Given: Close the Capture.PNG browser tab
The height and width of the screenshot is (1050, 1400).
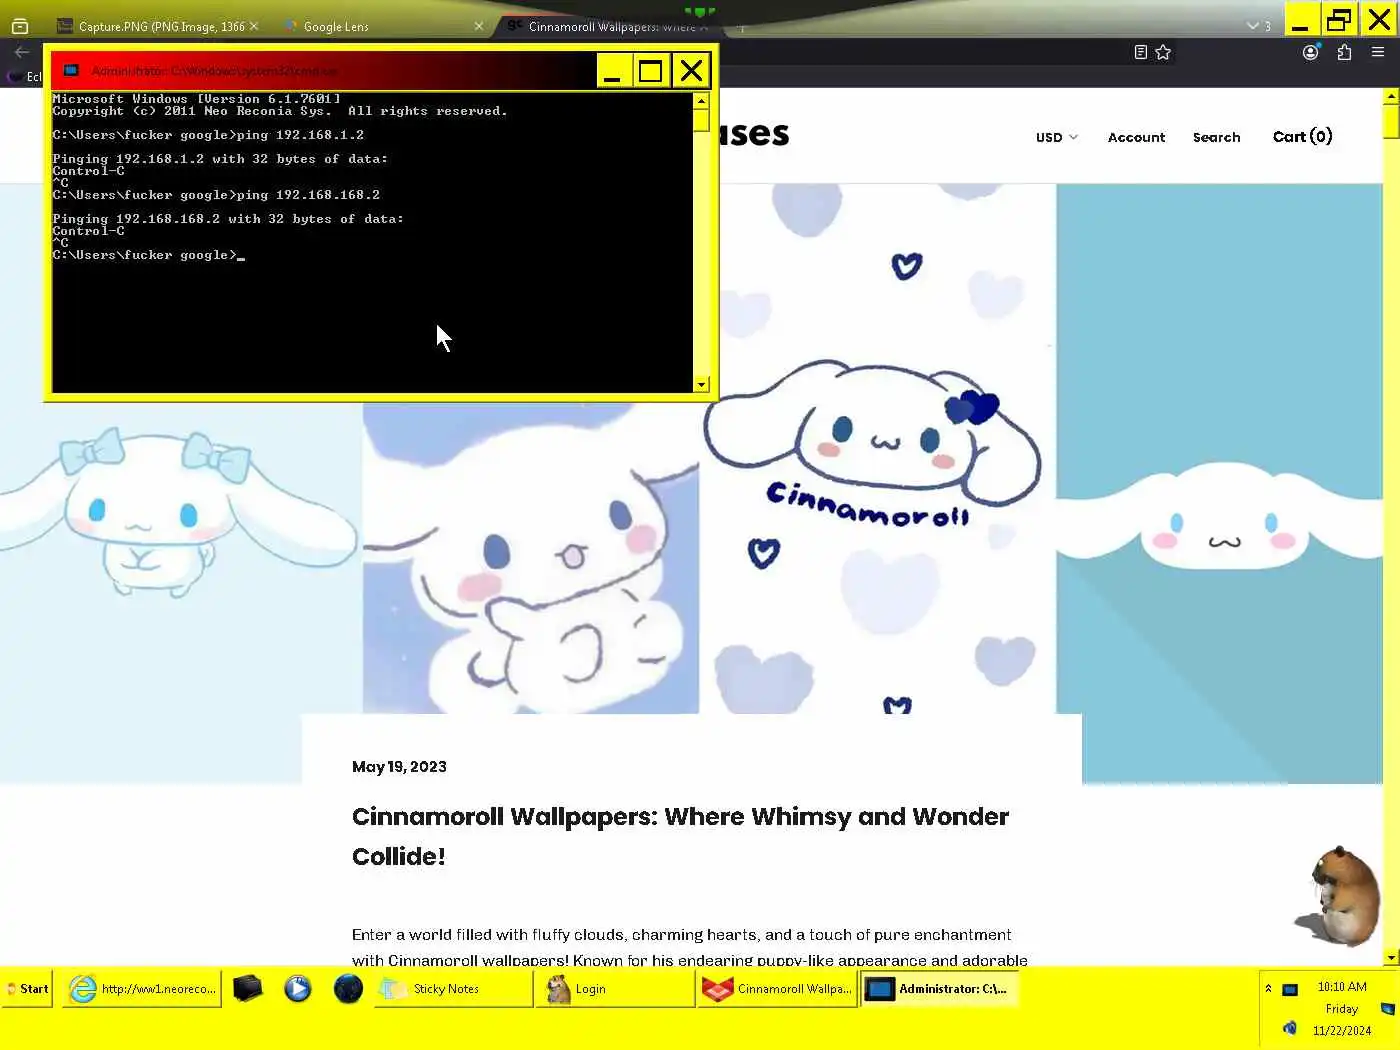Looking at the screenshot, I should tap(254, 27).
